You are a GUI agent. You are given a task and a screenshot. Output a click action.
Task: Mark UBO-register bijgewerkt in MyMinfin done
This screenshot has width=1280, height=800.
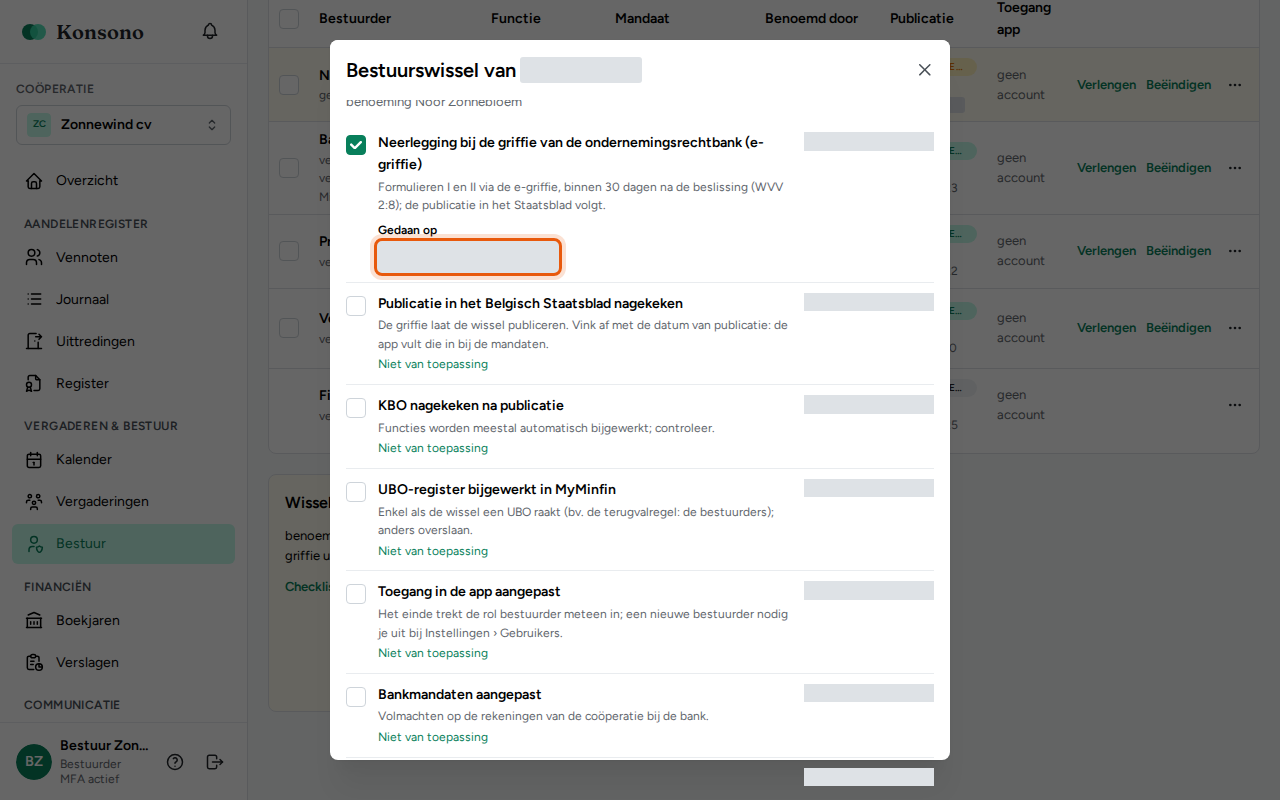pyautogui.click(x=356, y=492)
